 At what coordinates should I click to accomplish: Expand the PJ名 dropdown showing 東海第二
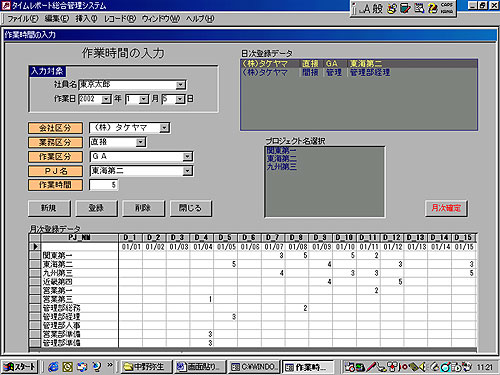[x=188, y=171]
